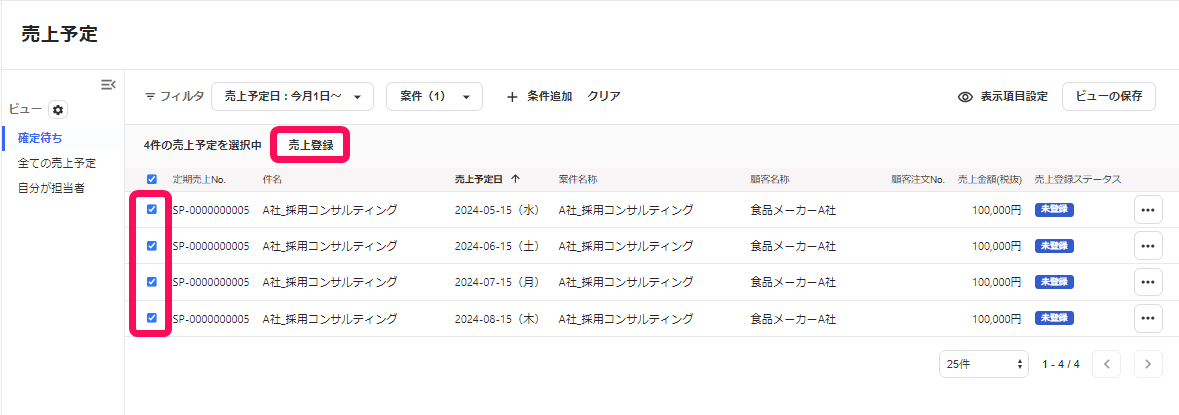
Task: Uncheck the 2024-08-15 row checkbox
Action: (152, 317)
